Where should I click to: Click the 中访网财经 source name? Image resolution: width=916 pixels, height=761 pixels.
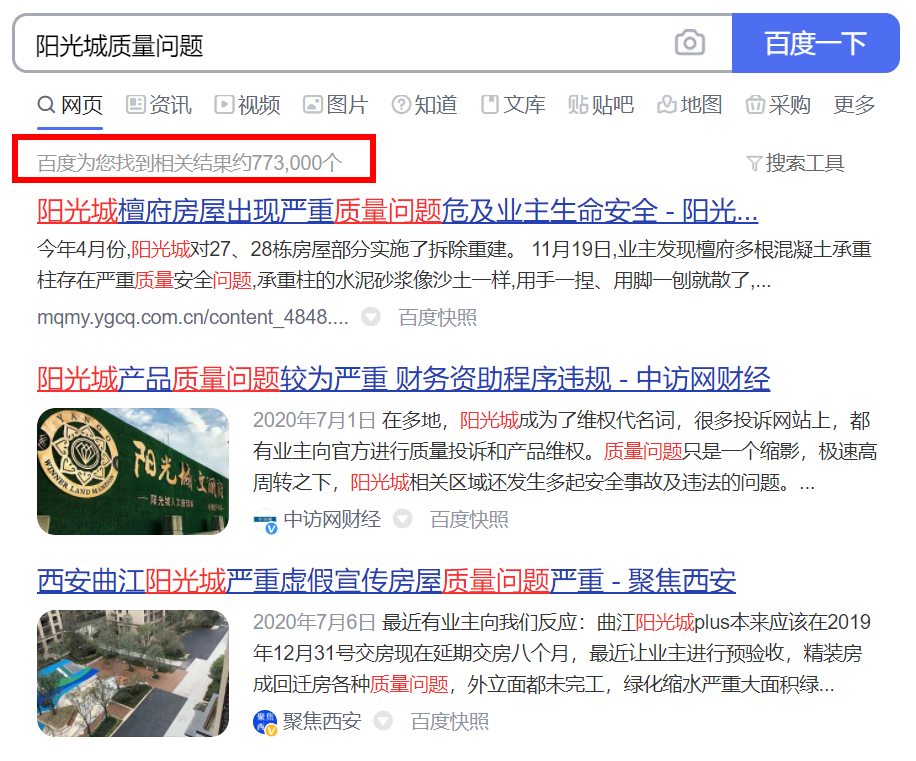pyautogui.click(x=332, y=519)
